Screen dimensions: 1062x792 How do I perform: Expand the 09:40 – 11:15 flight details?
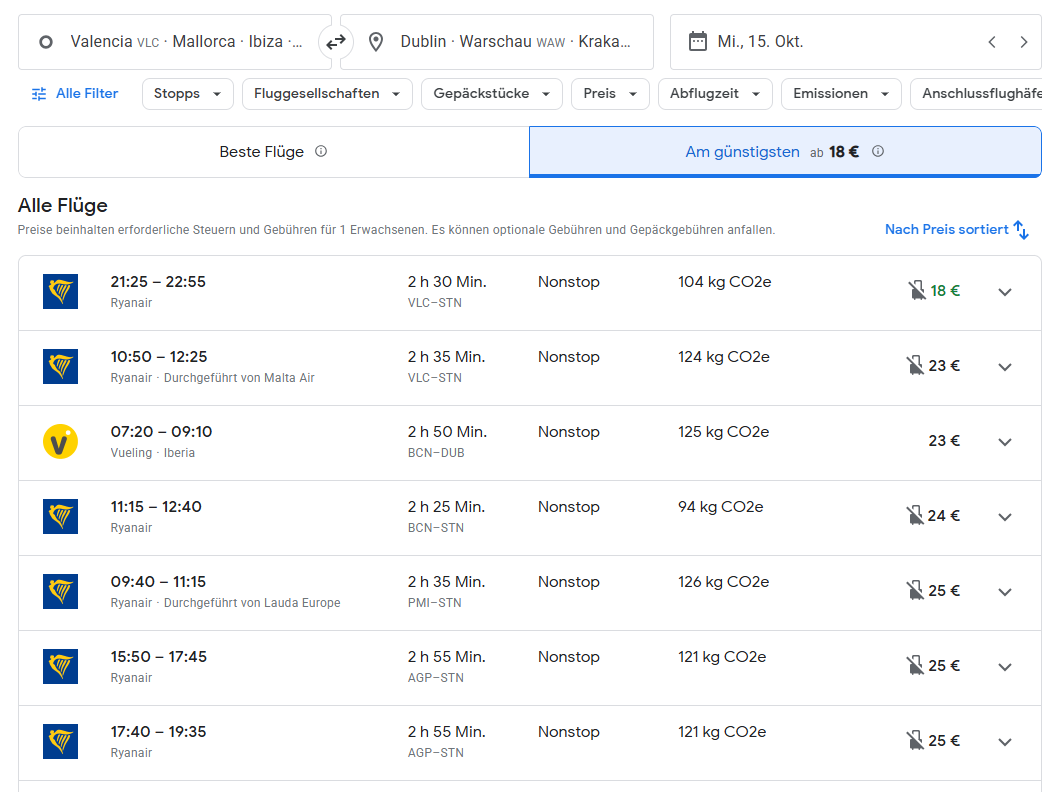(1005, 592)
